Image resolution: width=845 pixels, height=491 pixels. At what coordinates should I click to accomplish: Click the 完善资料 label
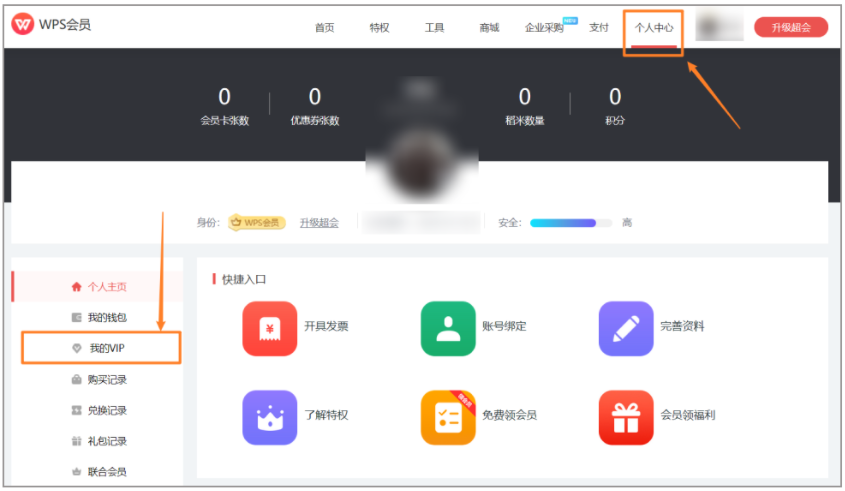coord(682,326)
